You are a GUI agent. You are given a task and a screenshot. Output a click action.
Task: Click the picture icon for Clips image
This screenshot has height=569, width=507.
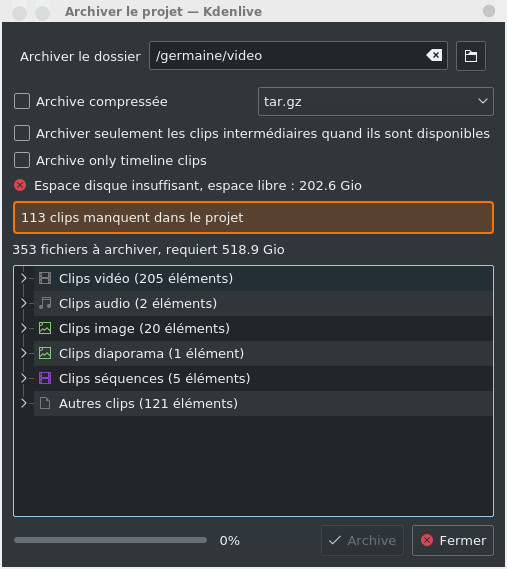[x=45, y=328]
